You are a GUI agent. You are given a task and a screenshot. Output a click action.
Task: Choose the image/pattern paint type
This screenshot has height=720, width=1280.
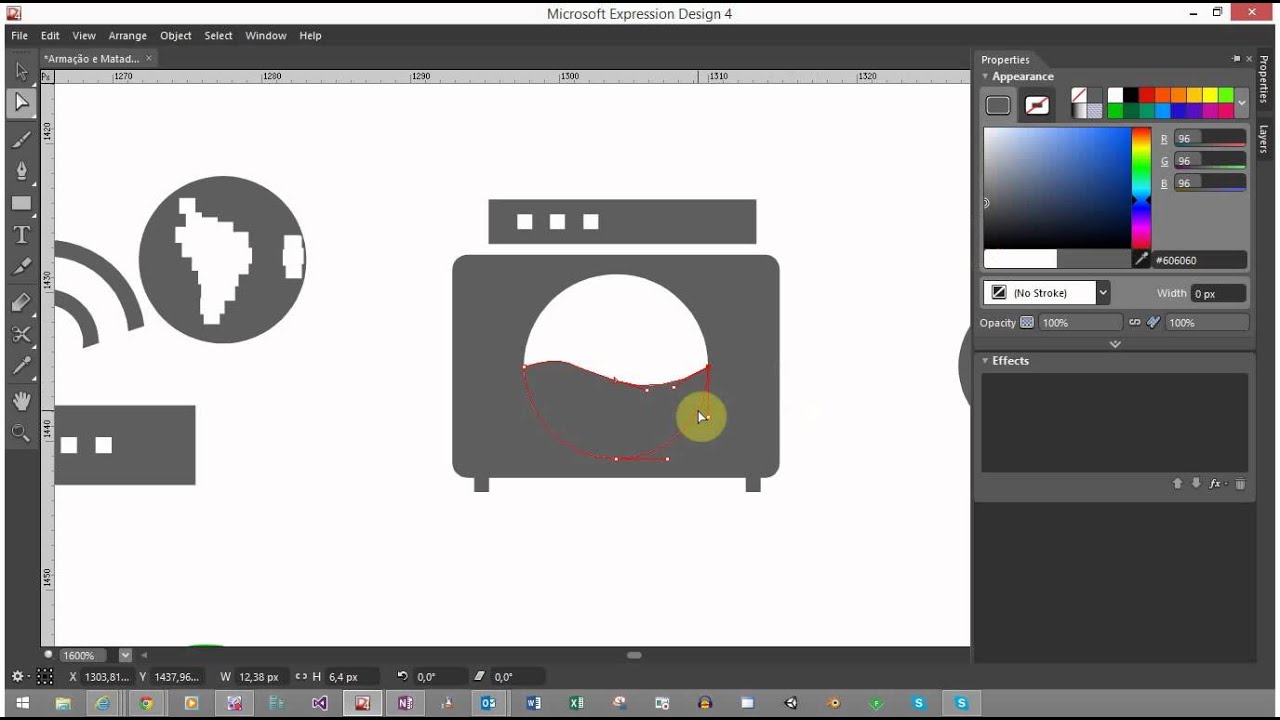[x=1095, y=111]
